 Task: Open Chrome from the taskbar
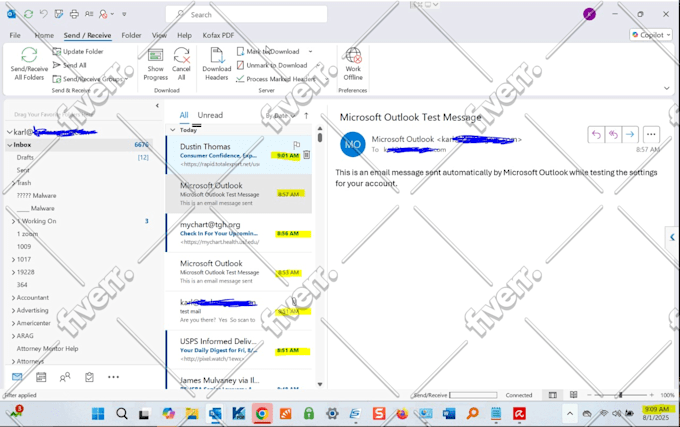[x=262, y=414]
